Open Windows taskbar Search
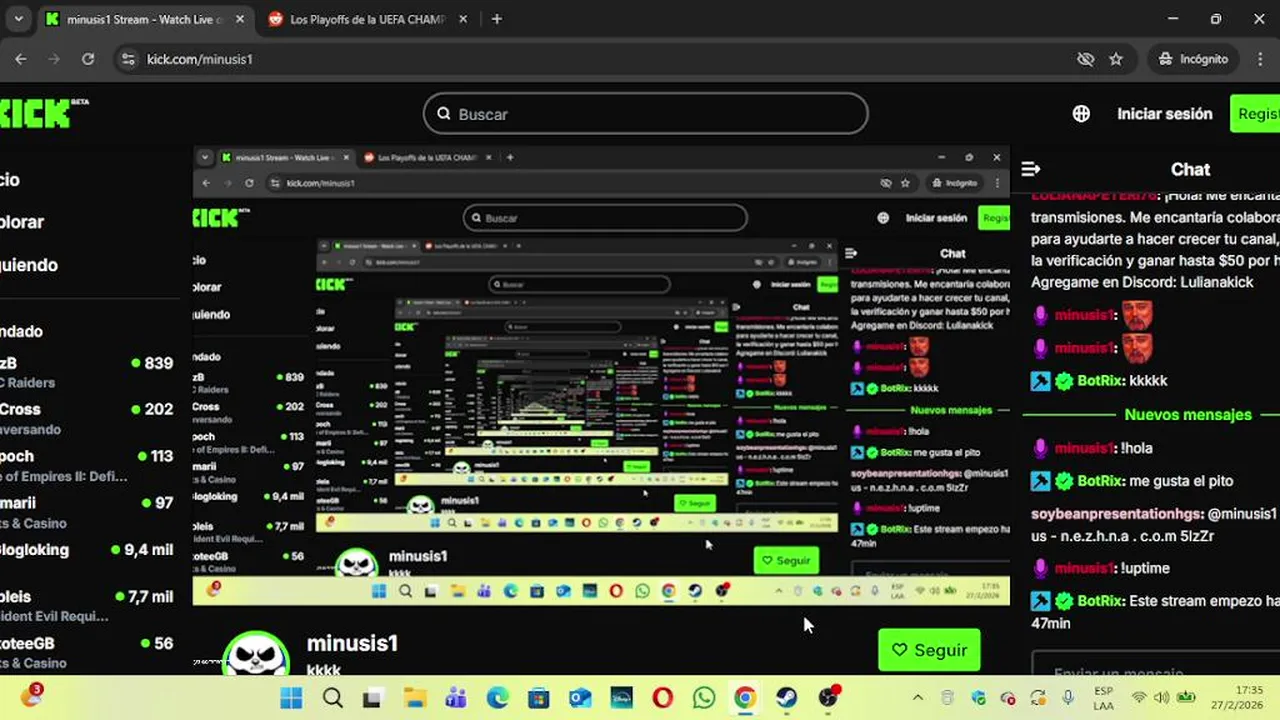The image size is (1280, 720). pyautogui.click(x=333, y=698)
